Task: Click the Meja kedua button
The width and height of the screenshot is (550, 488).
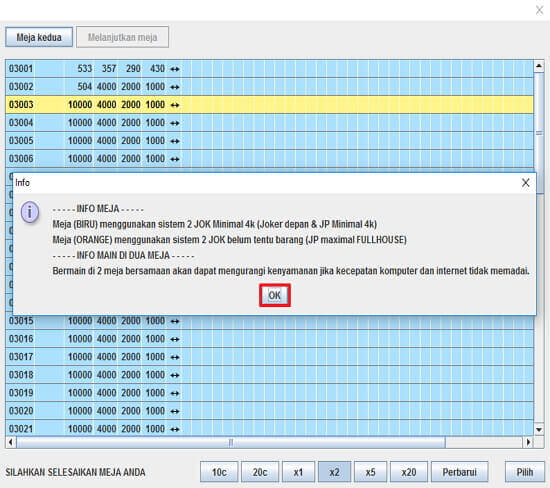Action: 39,37
